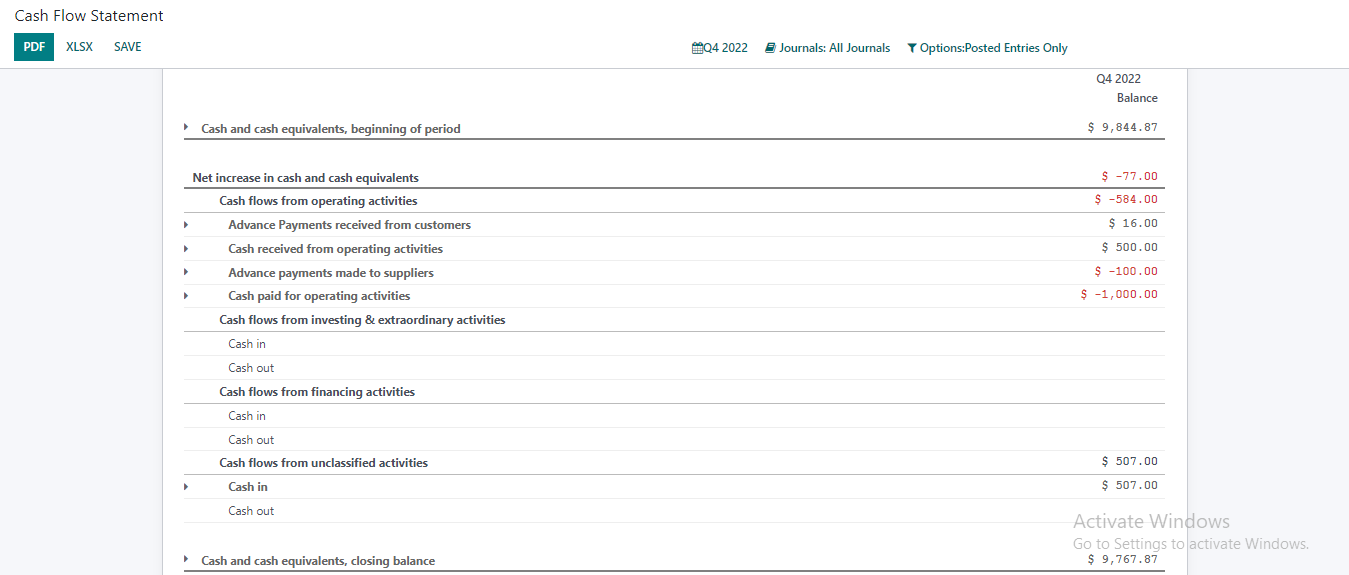Click Cash in under financing activities

pos(247,416)
